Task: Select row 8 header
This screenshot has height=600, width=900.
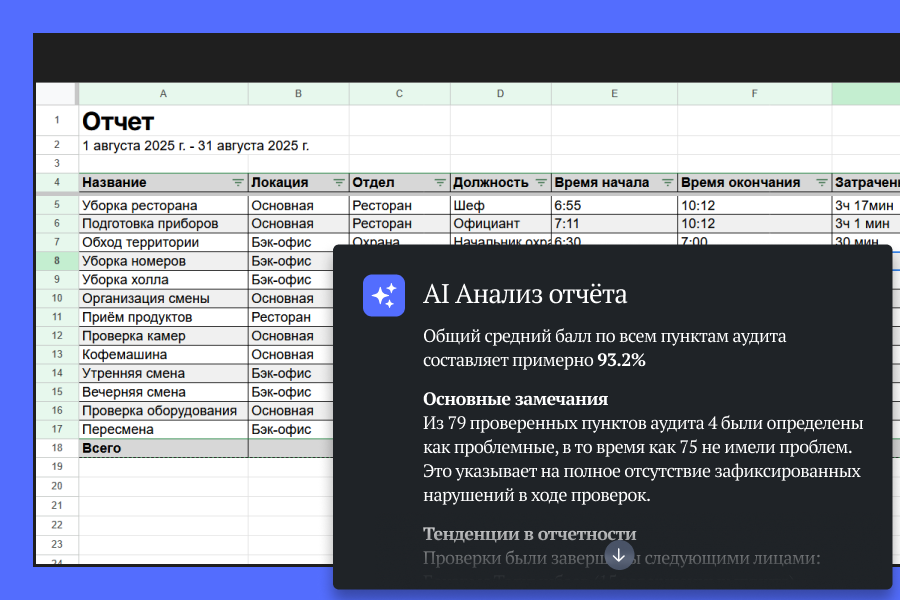Action: 56,261
